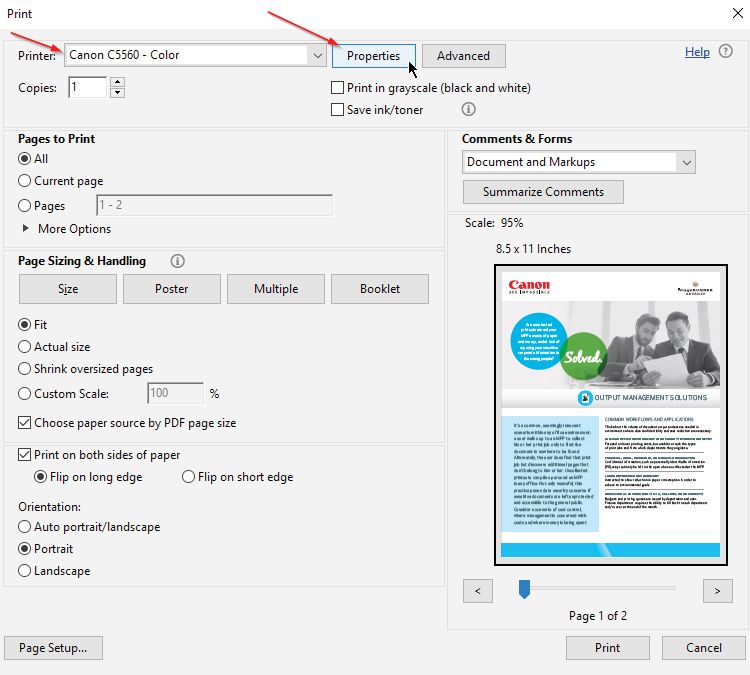Image resolution: width=750 pixels, height=675 pixels.
Task: Decrease copies with the down spinner arrow
Action: [x=117, y=93]
